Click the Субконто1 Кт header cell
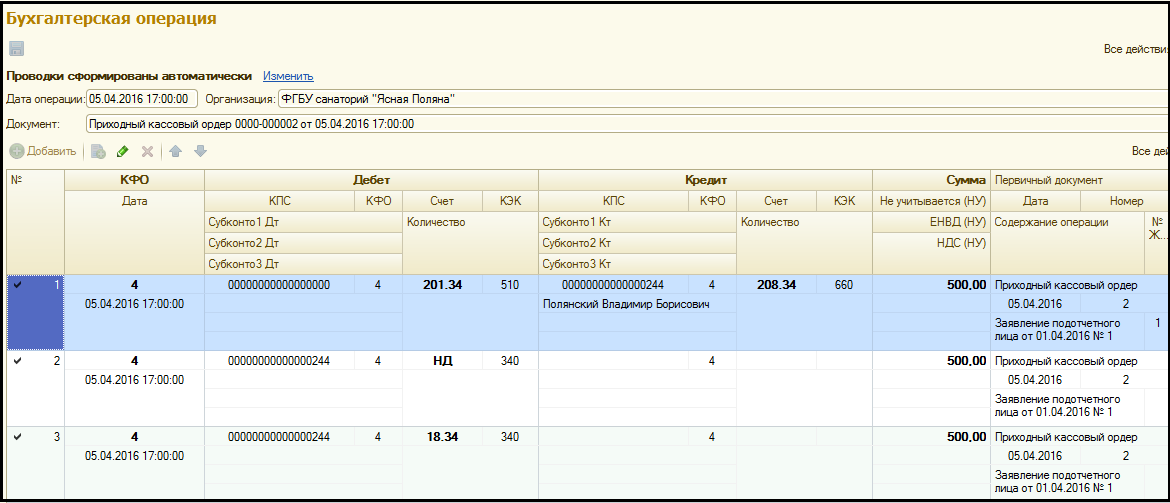The image size is (1170, 503). [x=637, y=222]
